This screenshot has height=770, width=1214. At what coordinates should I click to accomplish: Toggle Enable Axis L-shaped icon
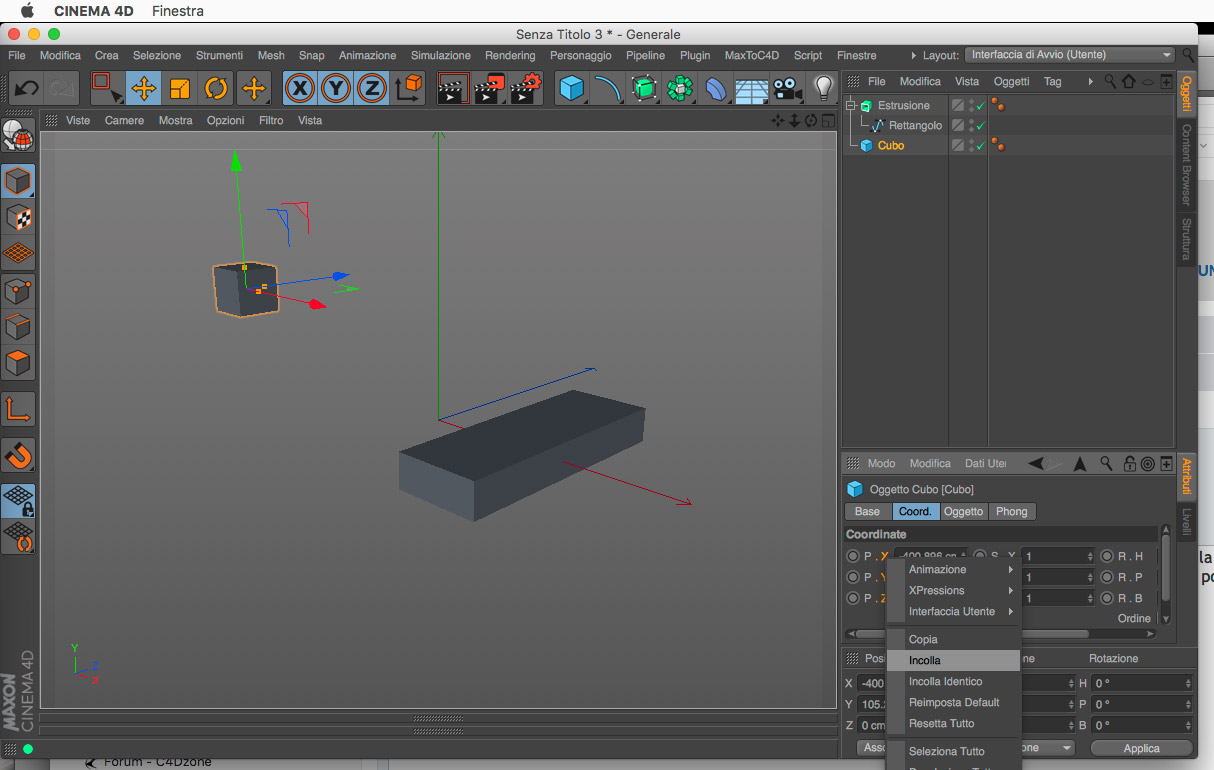[18, 409]
